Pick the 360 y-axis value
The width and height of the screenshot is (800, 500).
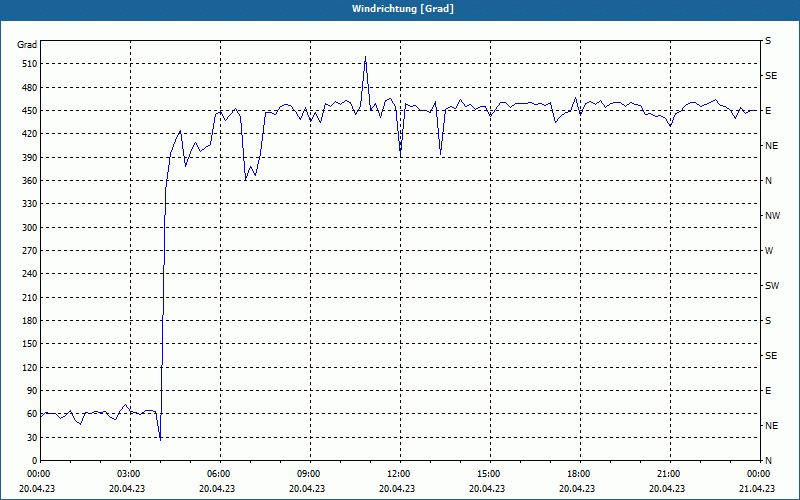pyautogui.click(x=30, y=181)
